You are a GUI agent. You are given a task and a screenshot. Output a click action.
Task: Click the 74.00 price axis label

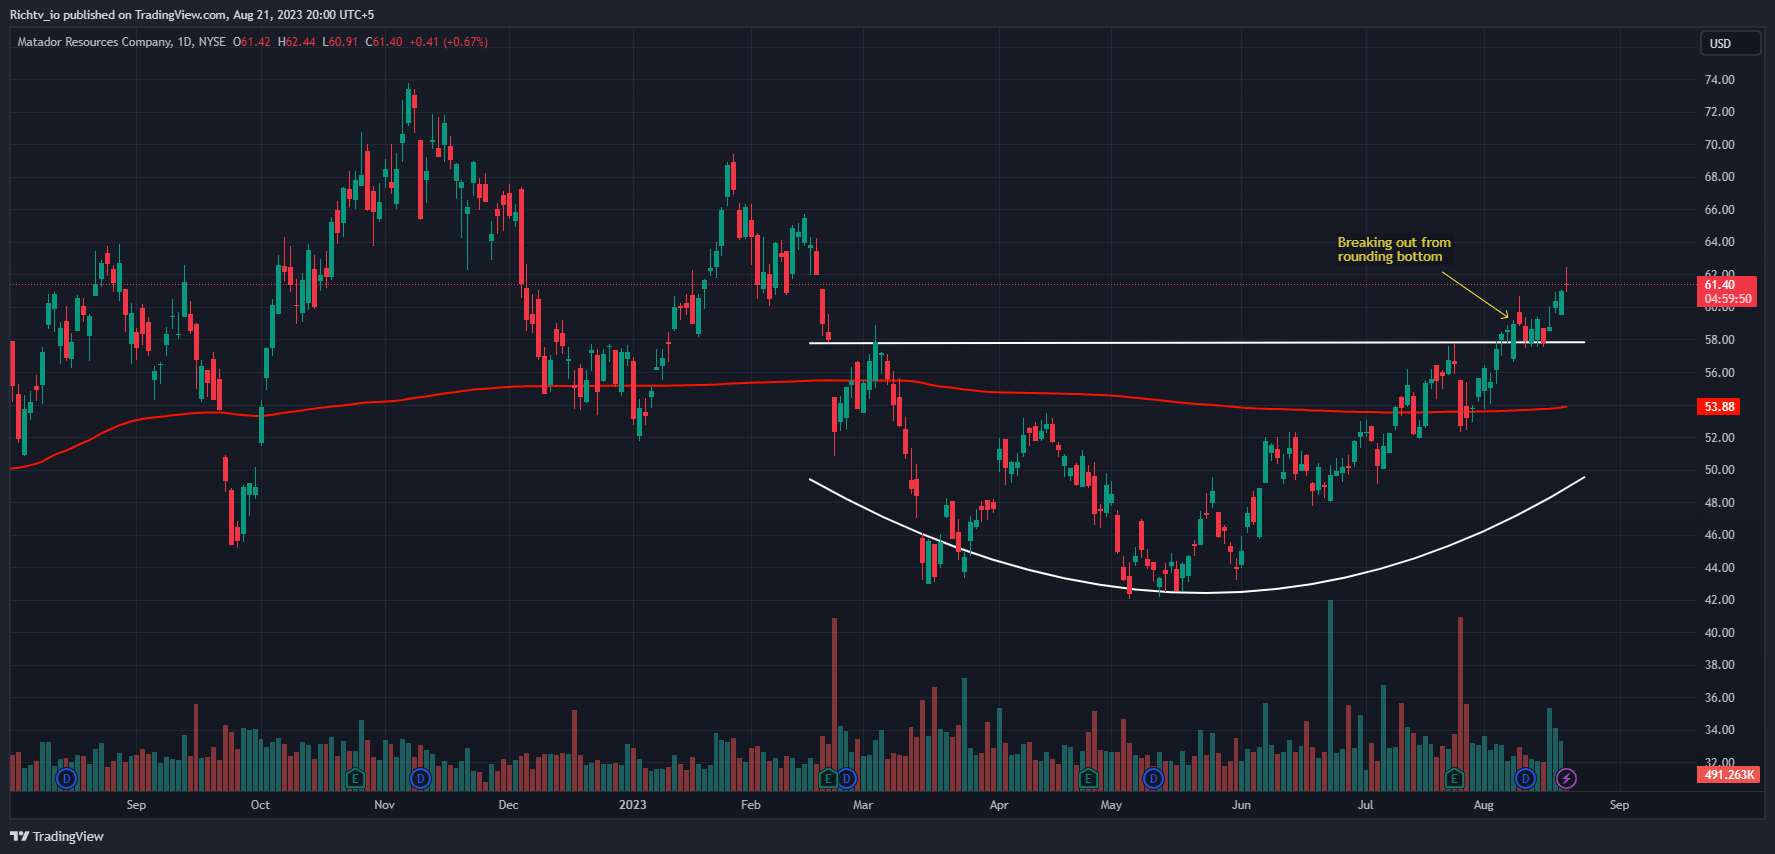point(1719,80)
